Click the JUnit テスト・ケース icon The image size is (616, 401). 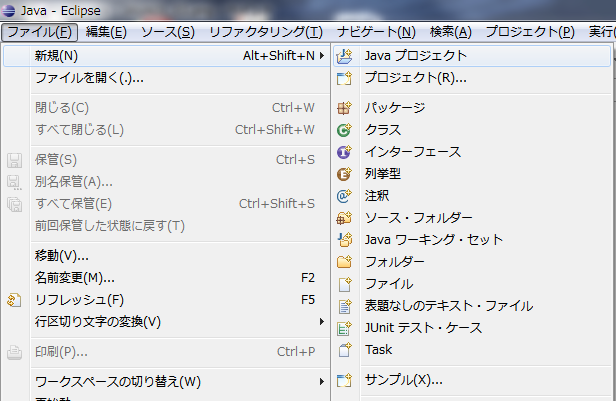coord(345,328)
